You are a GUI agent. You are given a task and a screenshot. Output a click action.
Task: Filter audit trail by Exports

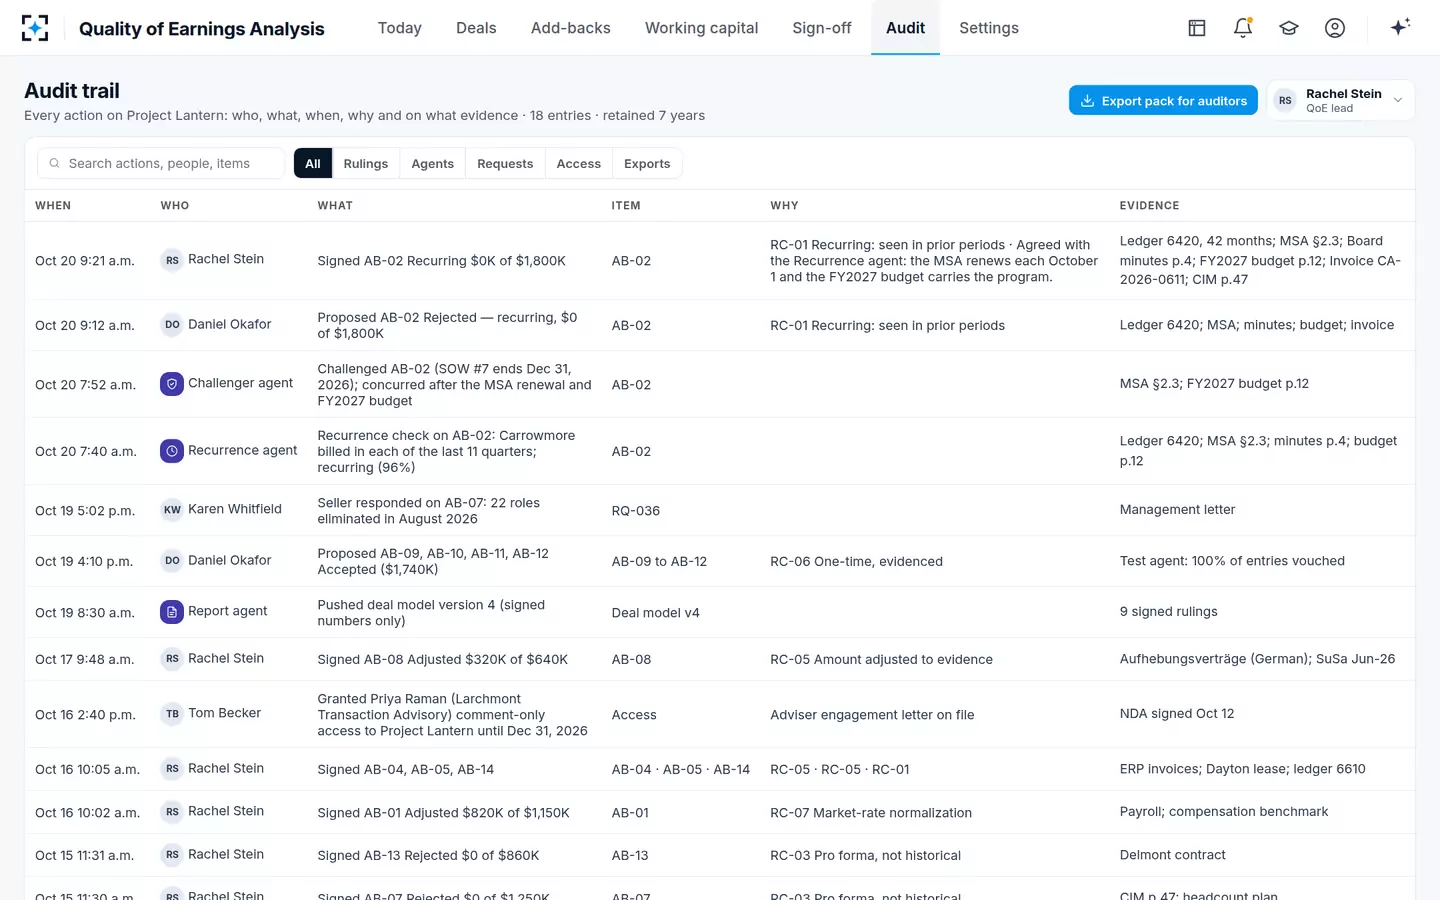pyautogui.click(x=647, y=163)
